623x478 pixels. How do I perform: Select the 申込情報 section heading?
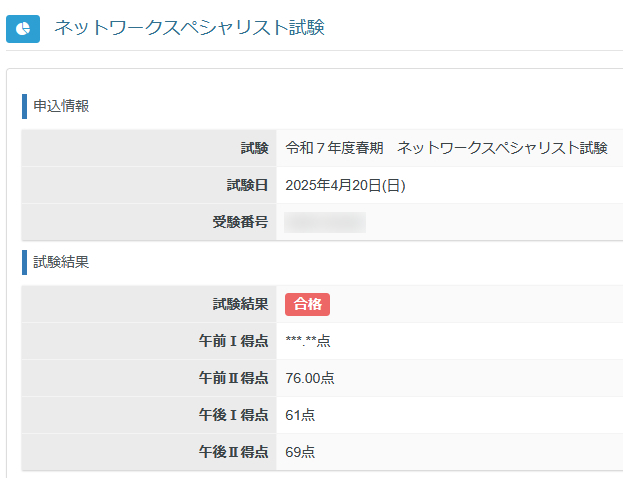click(61, 106)
